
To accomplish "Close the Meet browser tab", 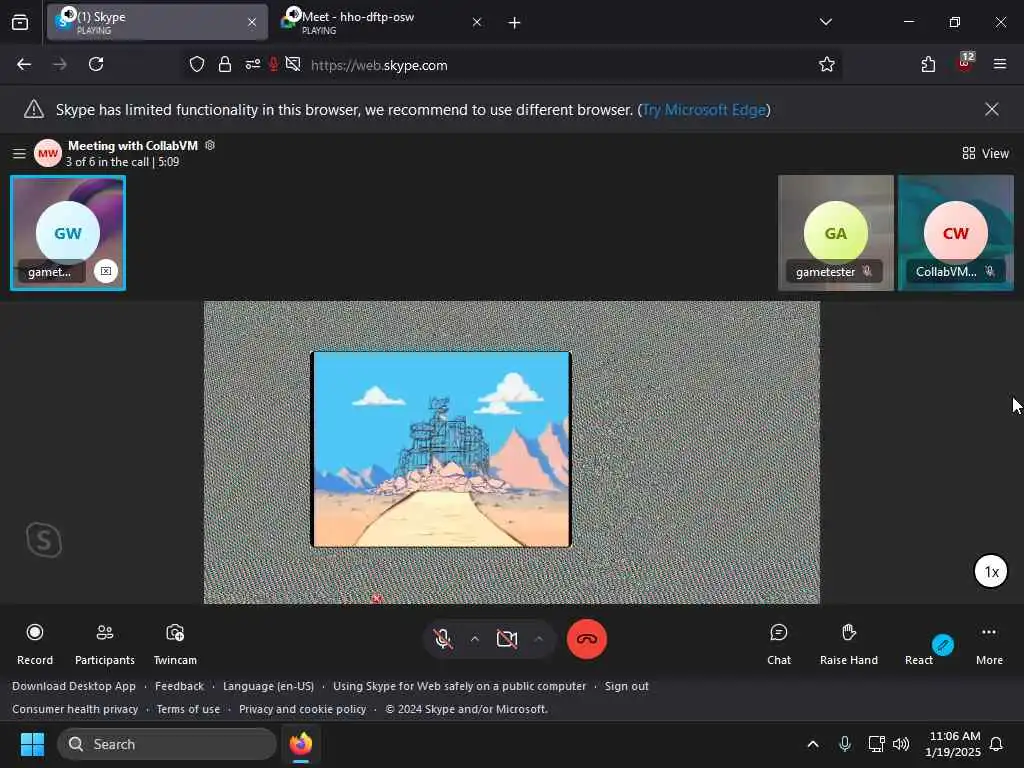I will (477, 22).
